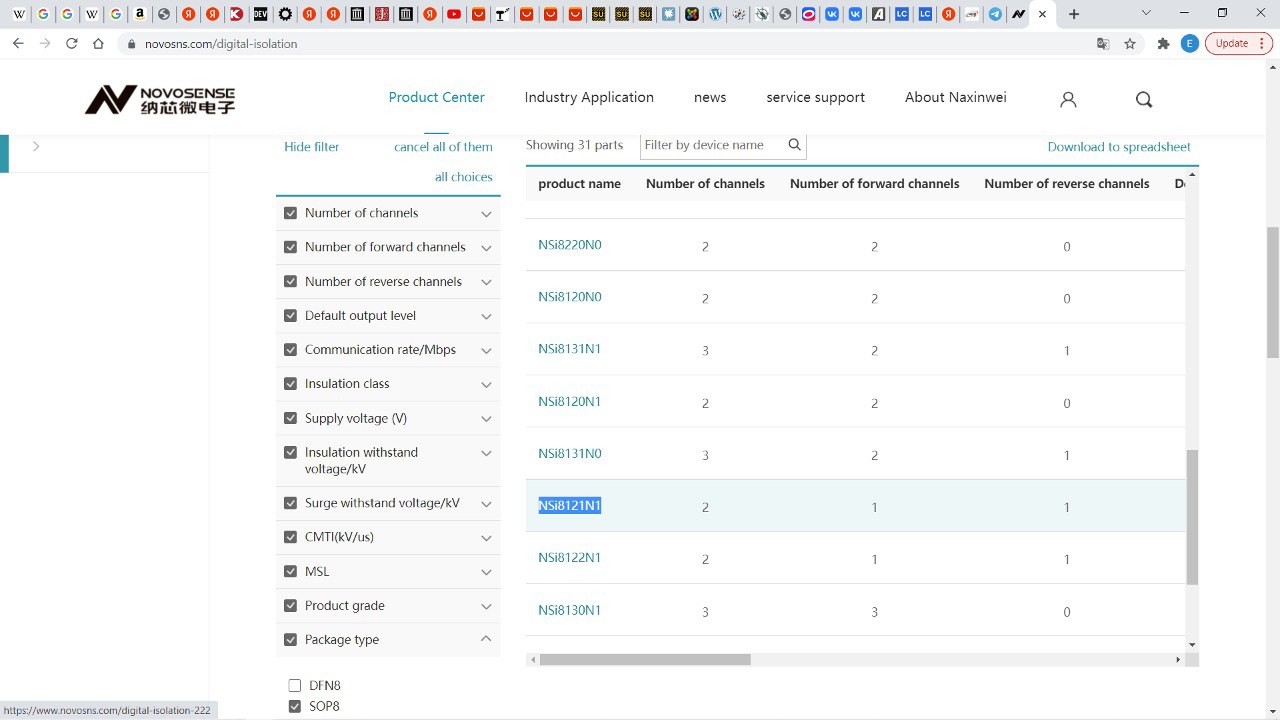Close the current NOVOSENSE tab

tap(1043, 14)
